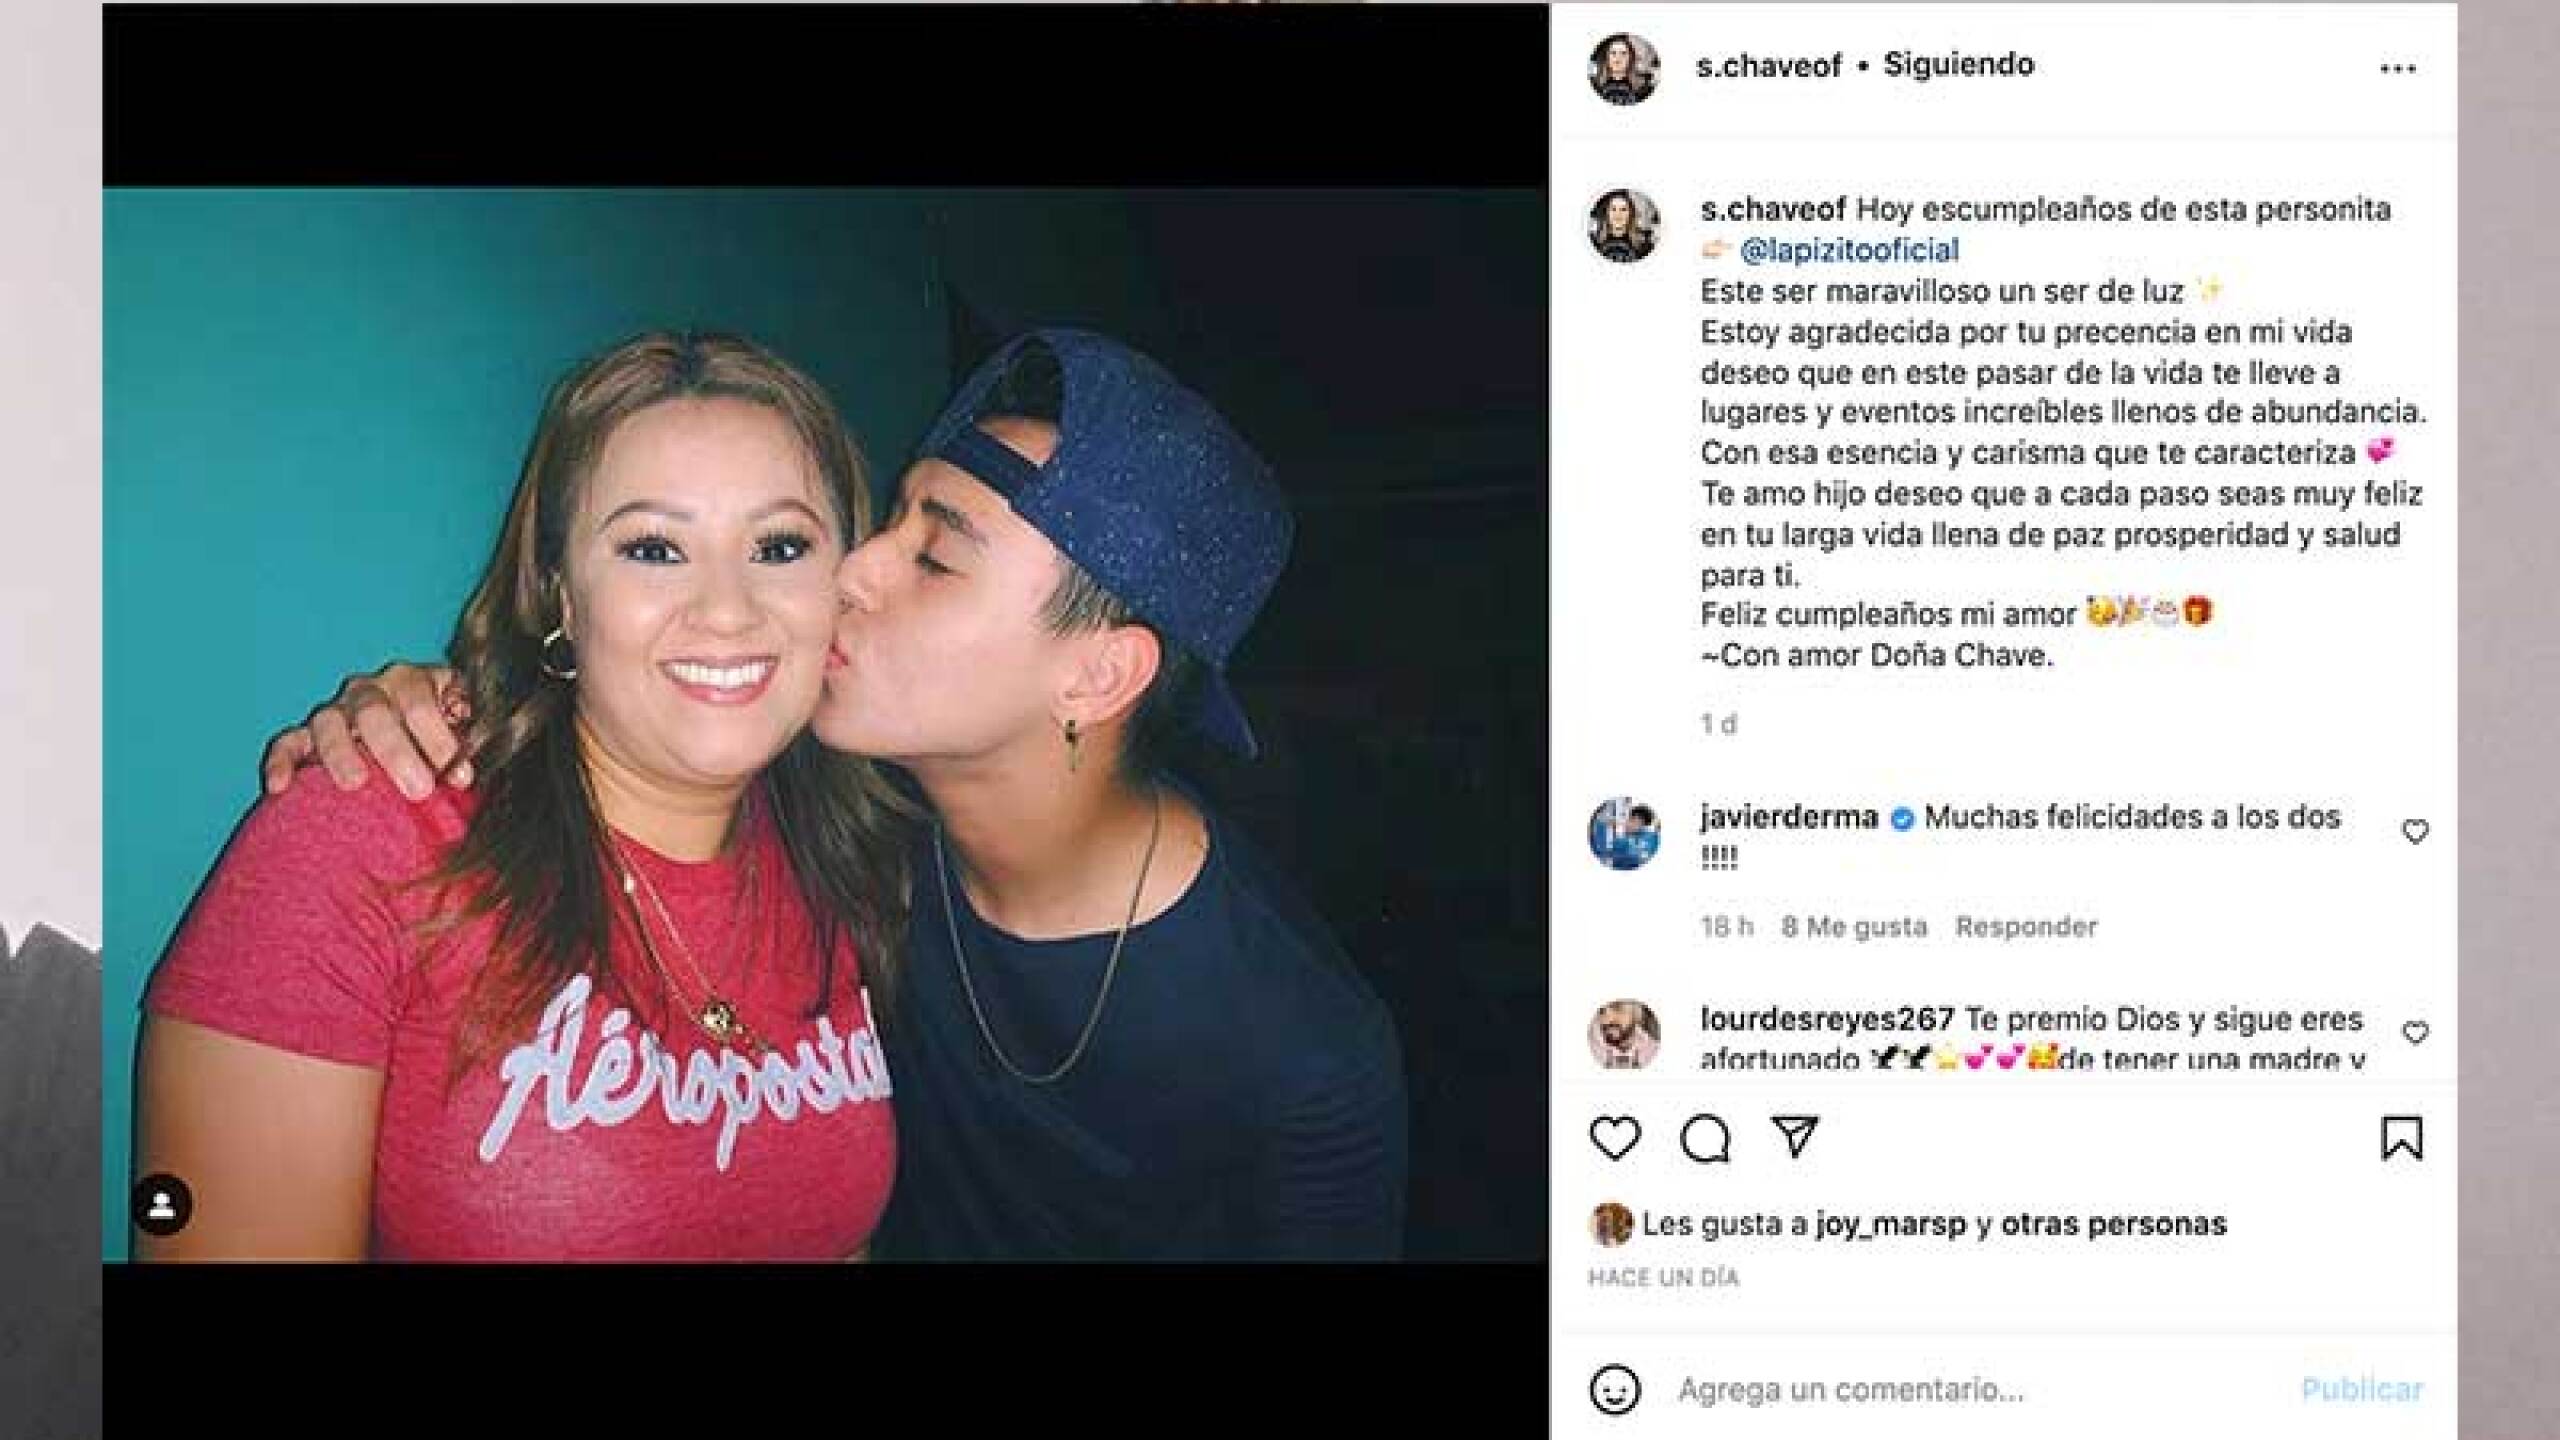Open the @lapizitooficial mention link
This screenshot has width=2560, height=1440.
click(x=1849, y=250)
